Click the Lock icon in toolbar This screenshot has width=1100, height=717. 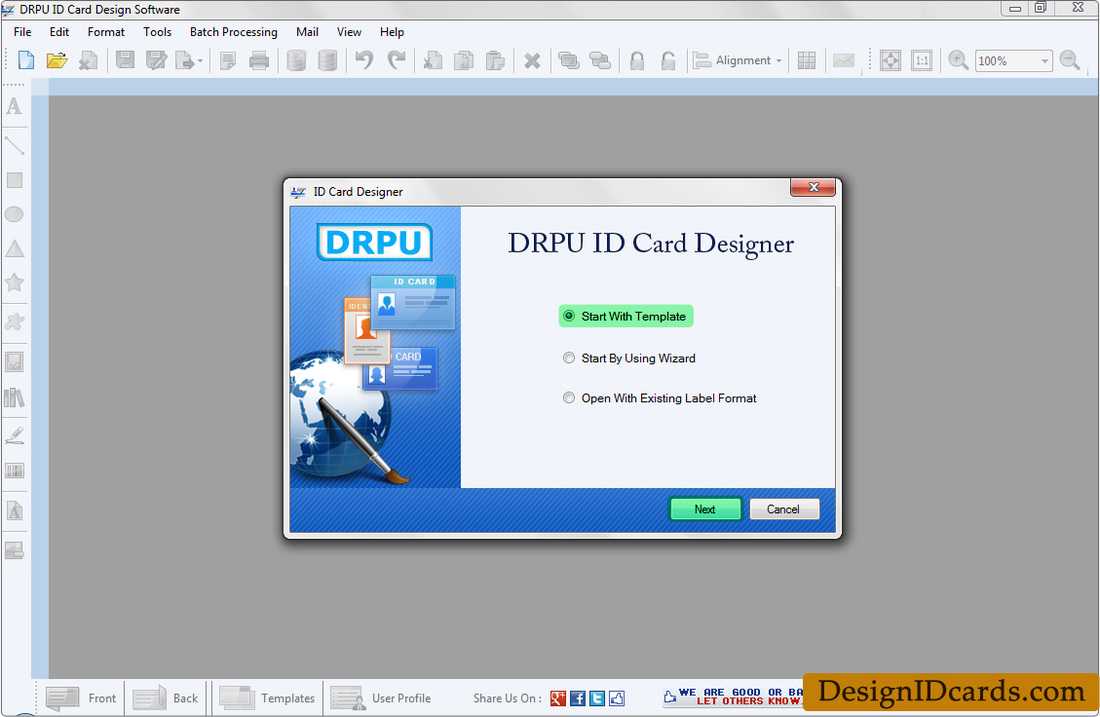point(637,61)
